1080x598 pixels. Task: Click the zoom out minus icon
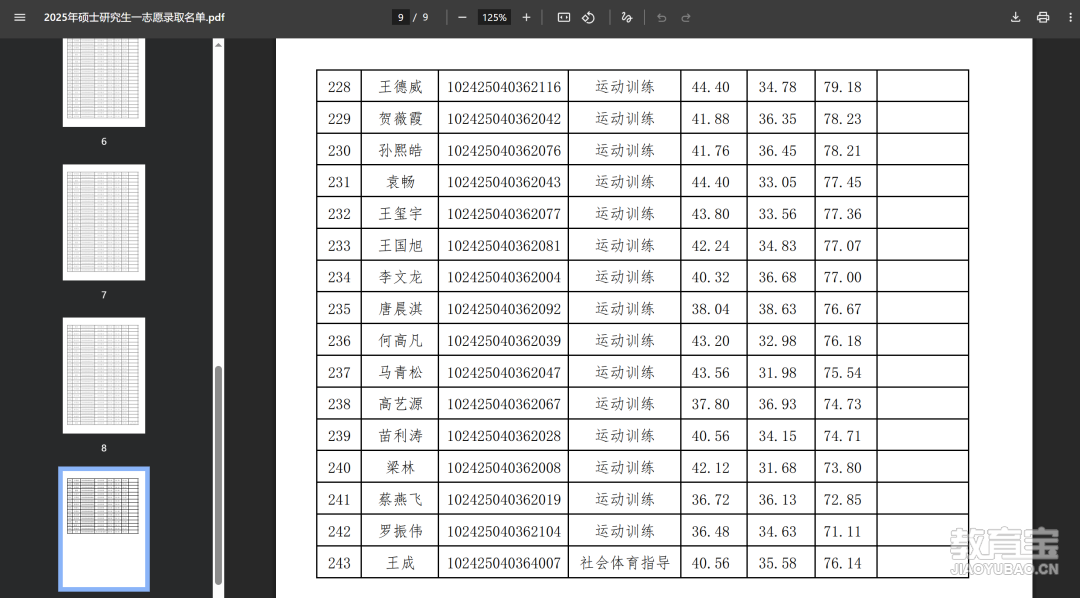462,17
